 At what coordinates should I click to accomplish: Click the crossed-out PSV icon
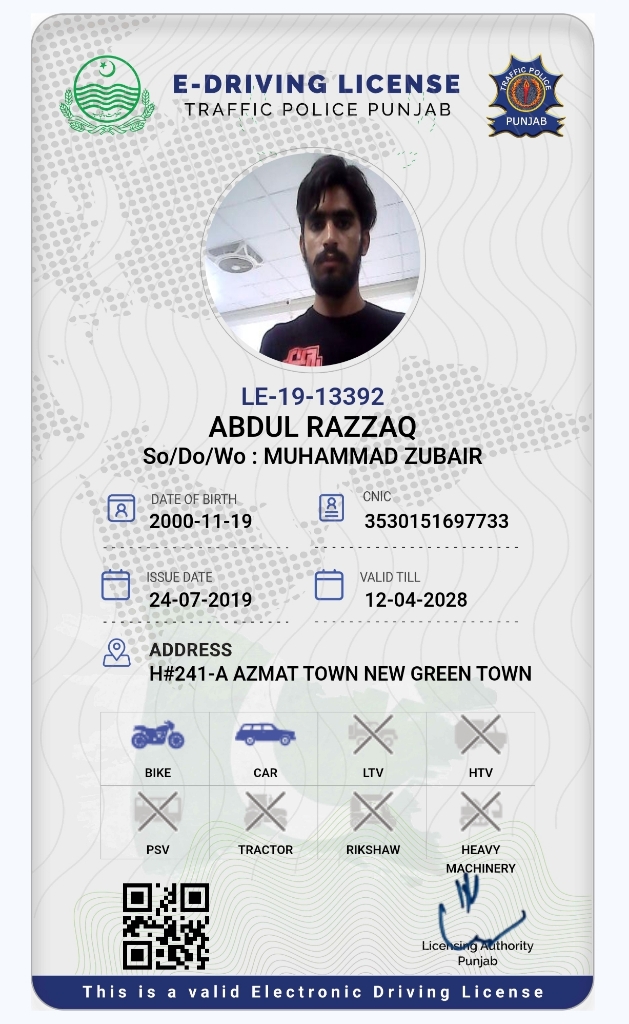point(157,812)
